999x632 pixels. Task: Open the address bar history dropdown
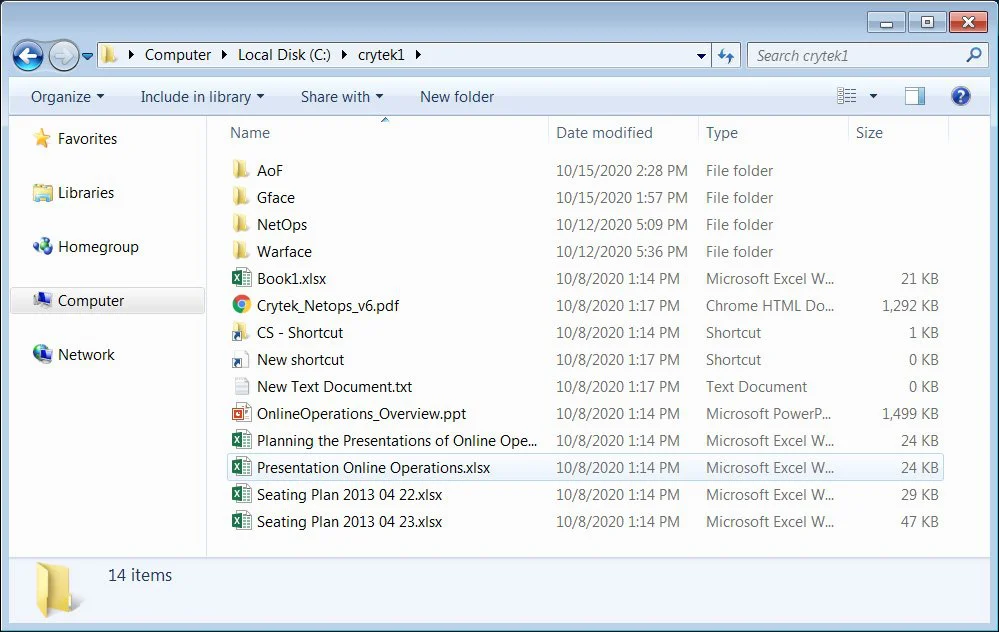pos(701,56)
